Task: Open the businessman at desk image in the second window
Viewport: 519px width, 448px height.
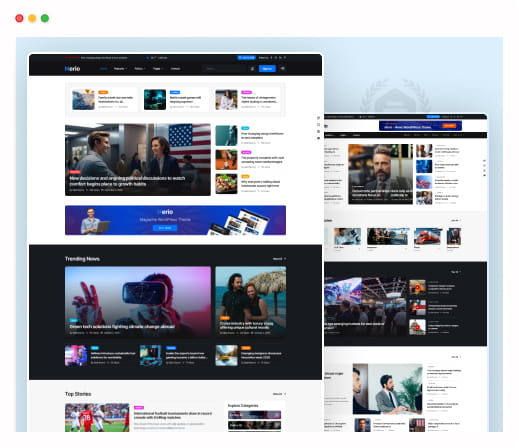Action: pyautogui.click(x=387, y=389)
